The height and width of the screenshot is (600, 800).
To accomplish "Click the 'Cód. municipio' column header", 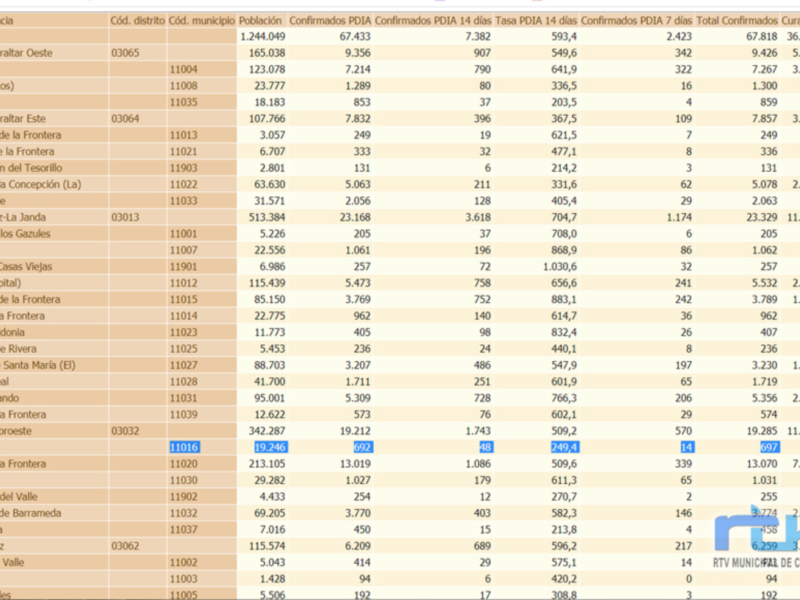I will coord(200,18).
